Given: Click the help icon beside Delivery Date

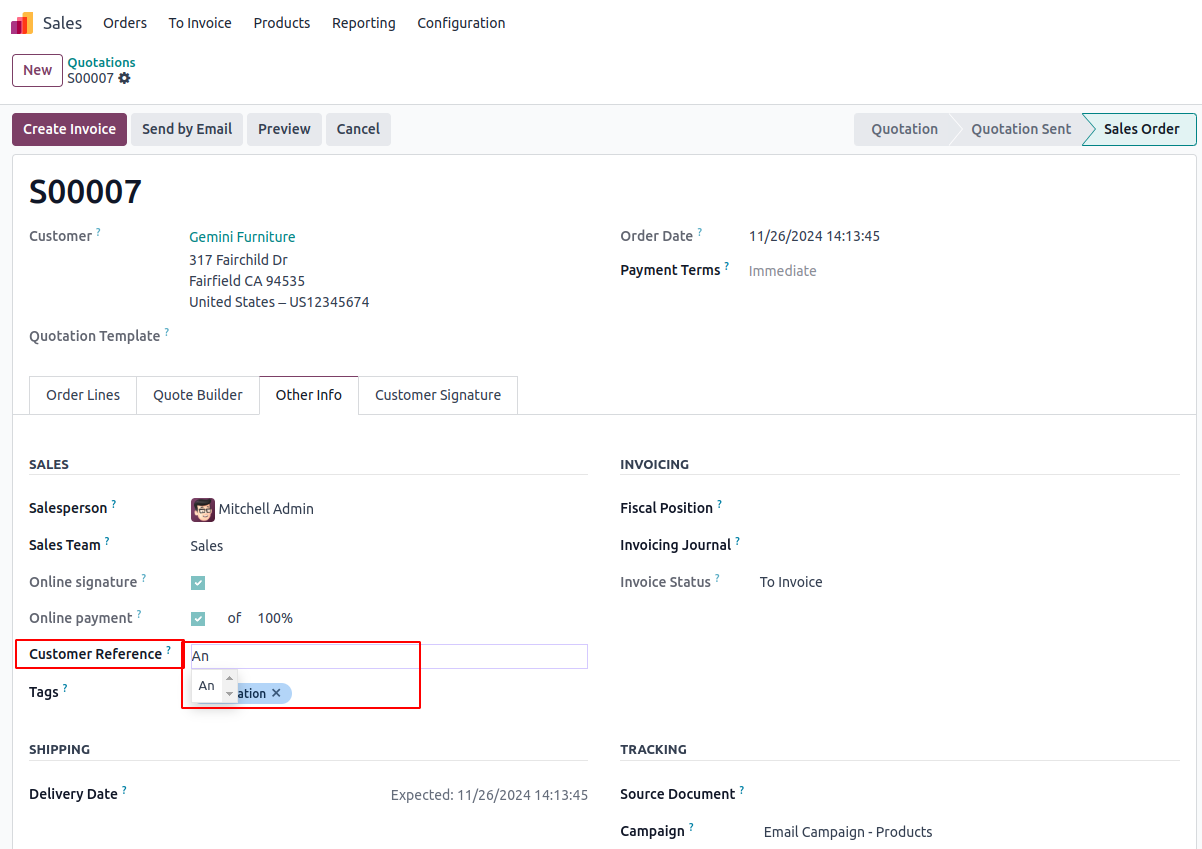Looking at the screenshot, I should (124, 790).
